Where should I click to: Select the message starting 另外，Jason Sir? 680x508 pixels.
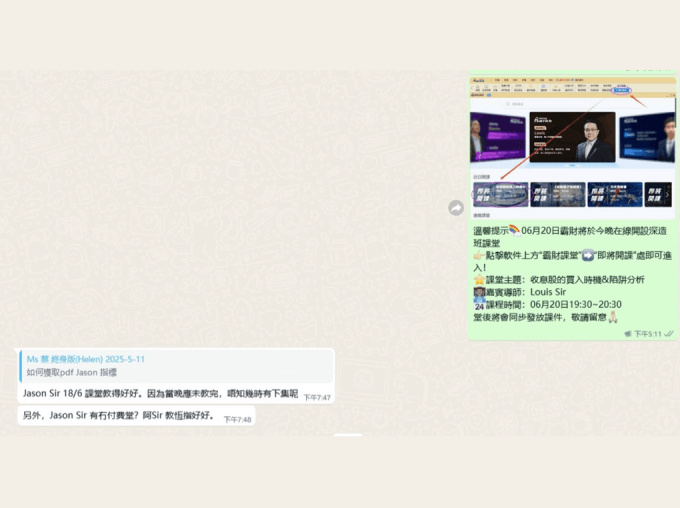point(118,415)
